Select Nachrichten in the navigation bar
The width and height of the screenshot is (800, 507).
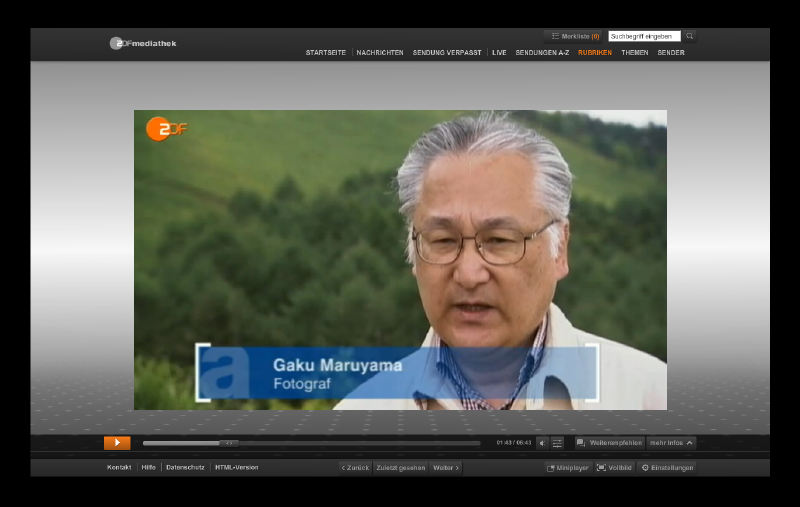click(x=380, y=53)
